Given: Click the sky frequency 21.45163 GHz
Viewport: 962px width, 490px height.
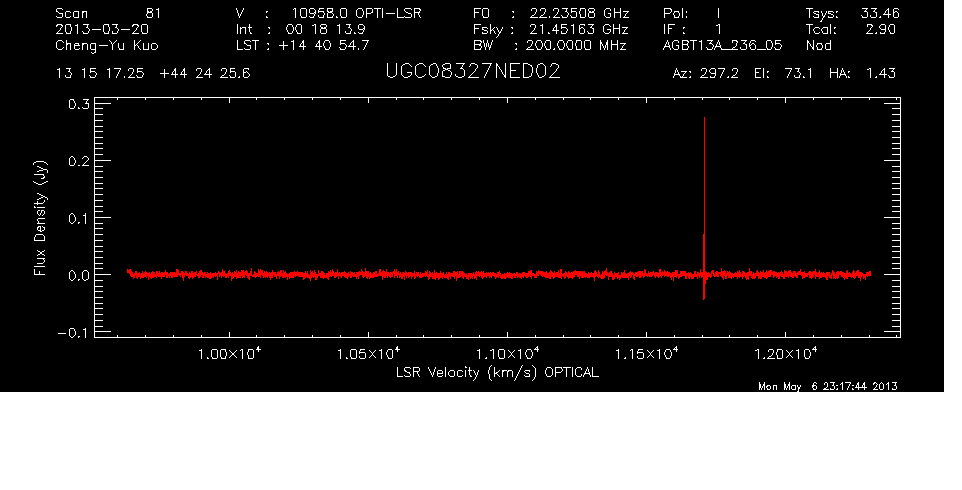Looking at the screenshot, I should point(579,29).
